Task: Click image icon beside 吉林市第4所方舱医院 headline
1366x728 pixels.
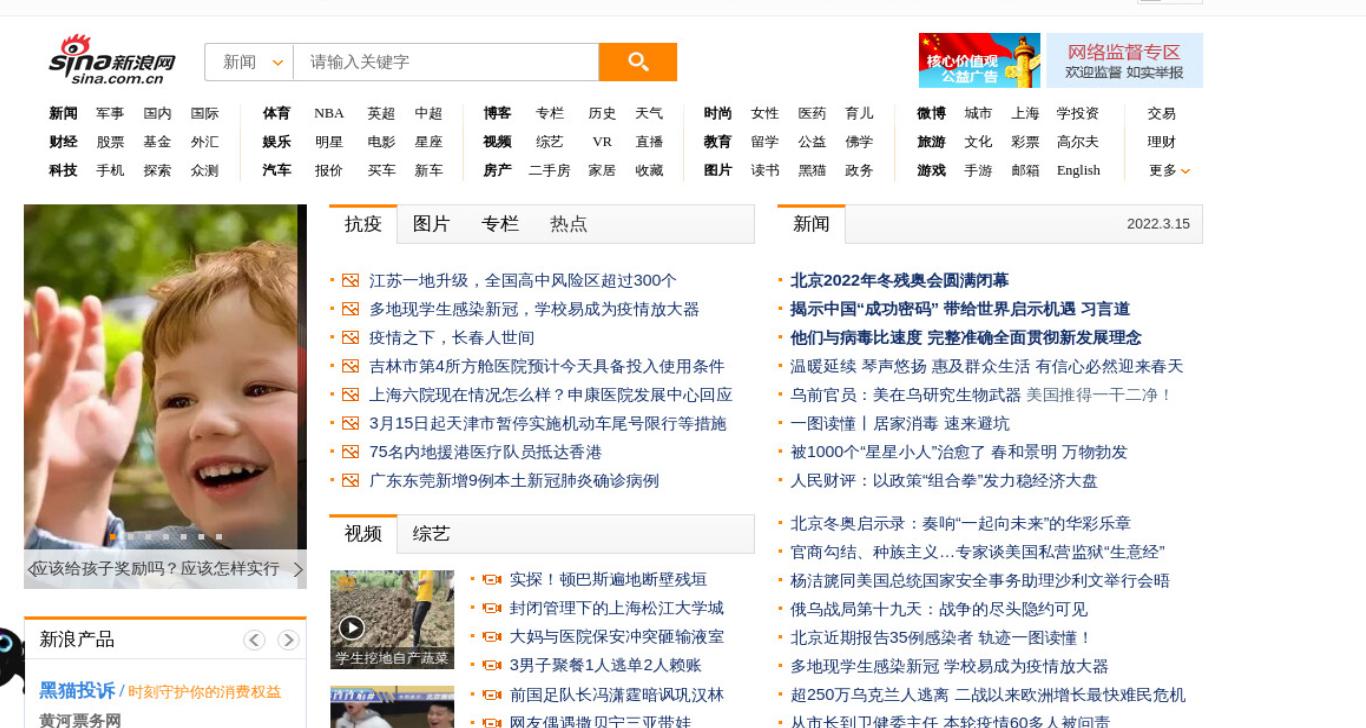Action: (350, 367)
